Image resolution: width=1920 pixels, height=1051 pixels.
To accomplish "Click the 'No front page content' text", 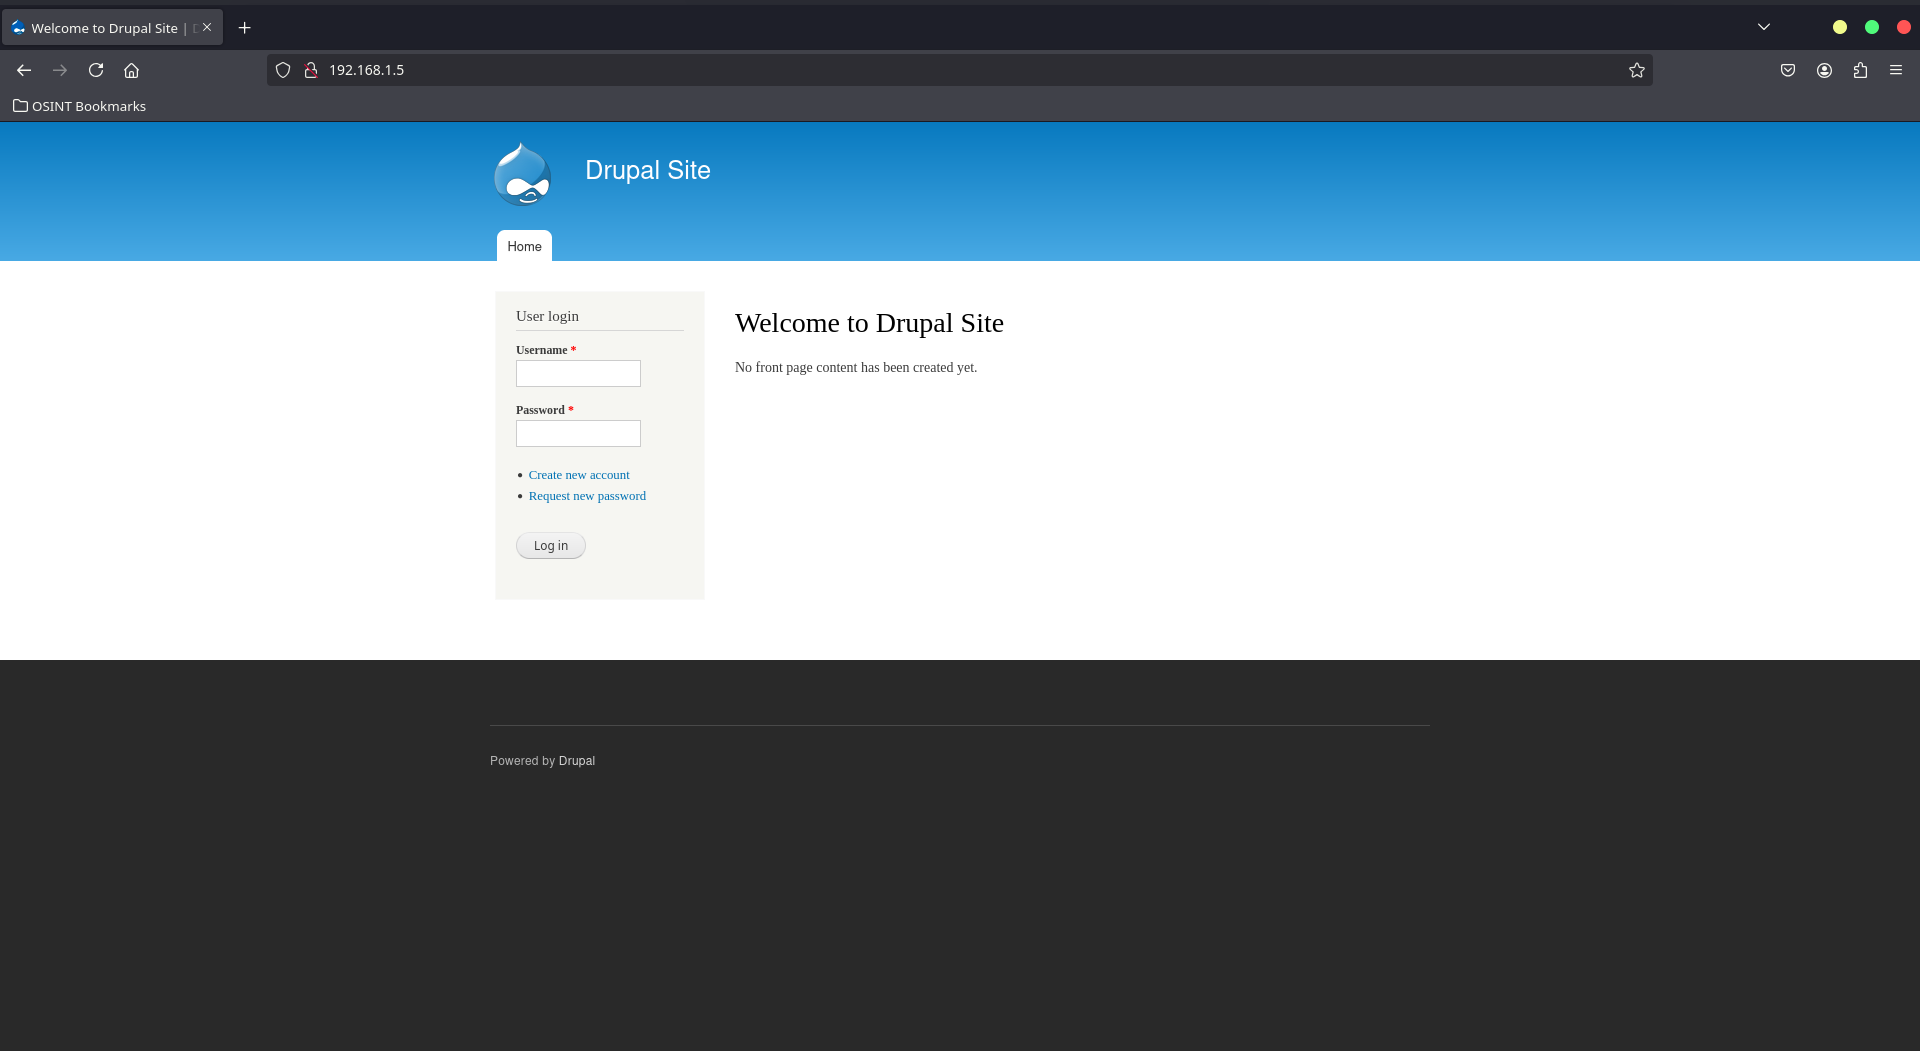I will 856,367.
